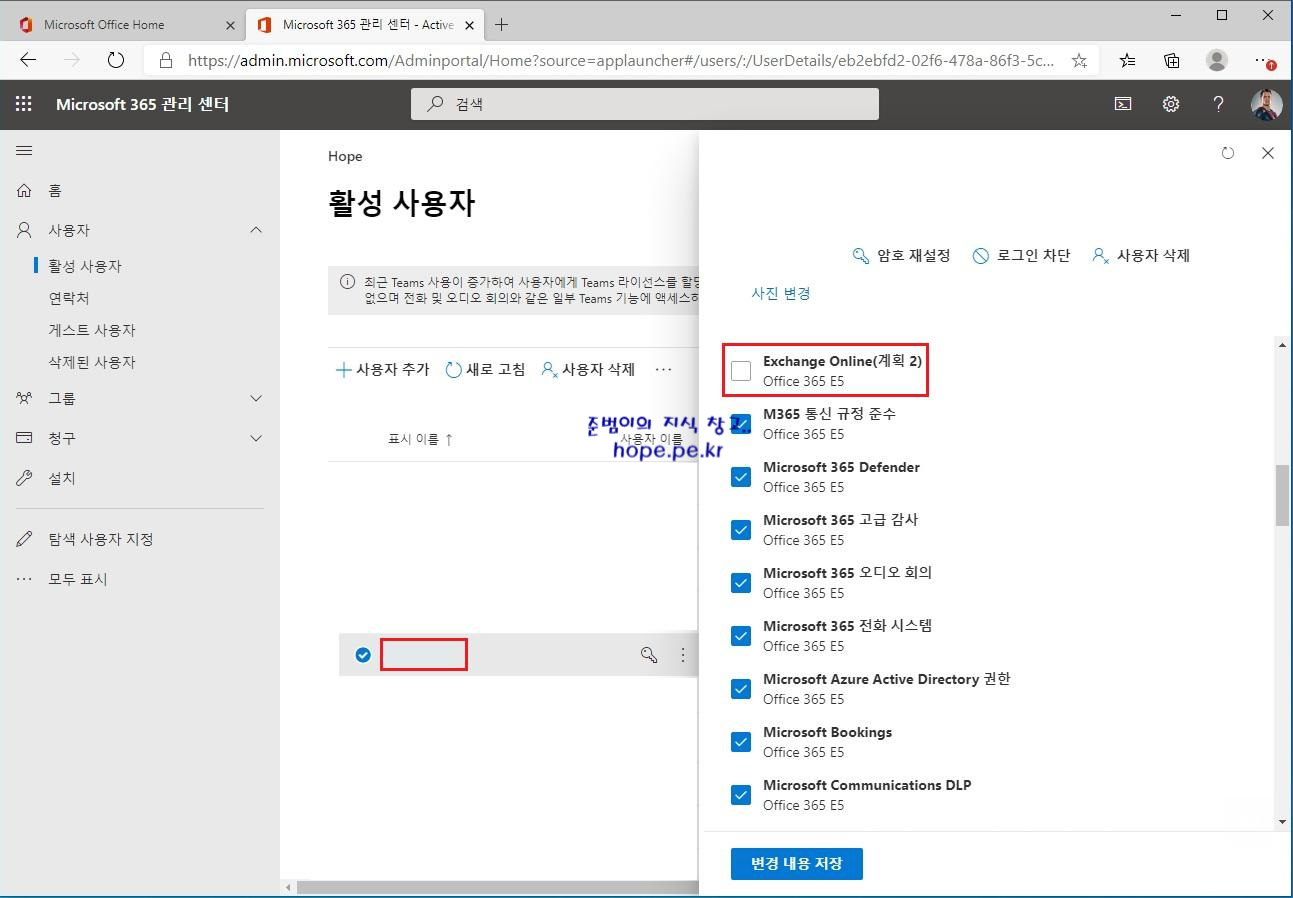This screenshot has height=898, width=1293.
Task: Open browser settings and more menu
Action: [x=1265, y=60]
